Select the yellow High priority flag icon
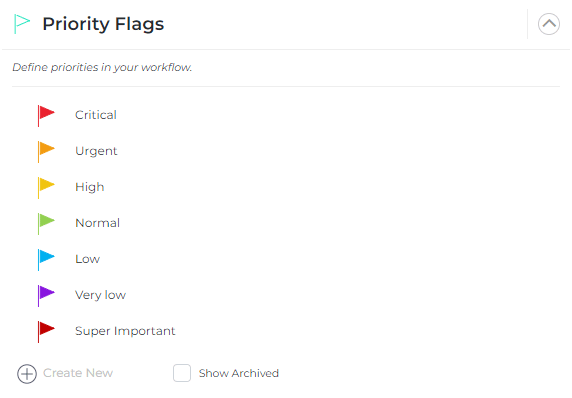 (46, 188)
